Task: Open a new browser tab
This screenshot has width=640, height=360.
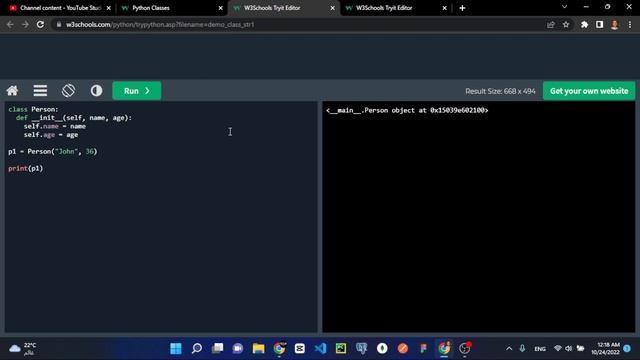Action: 462,8
